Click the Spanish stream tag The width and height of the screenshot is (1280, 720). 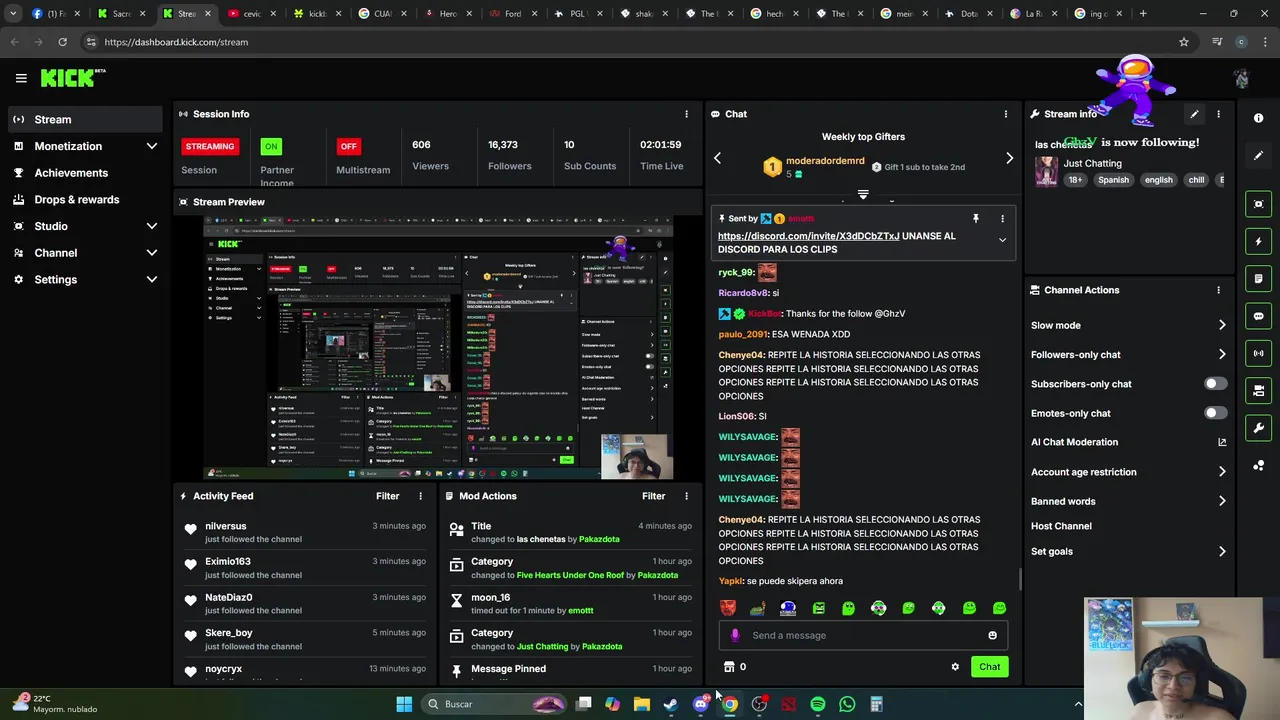(1113, 180)
